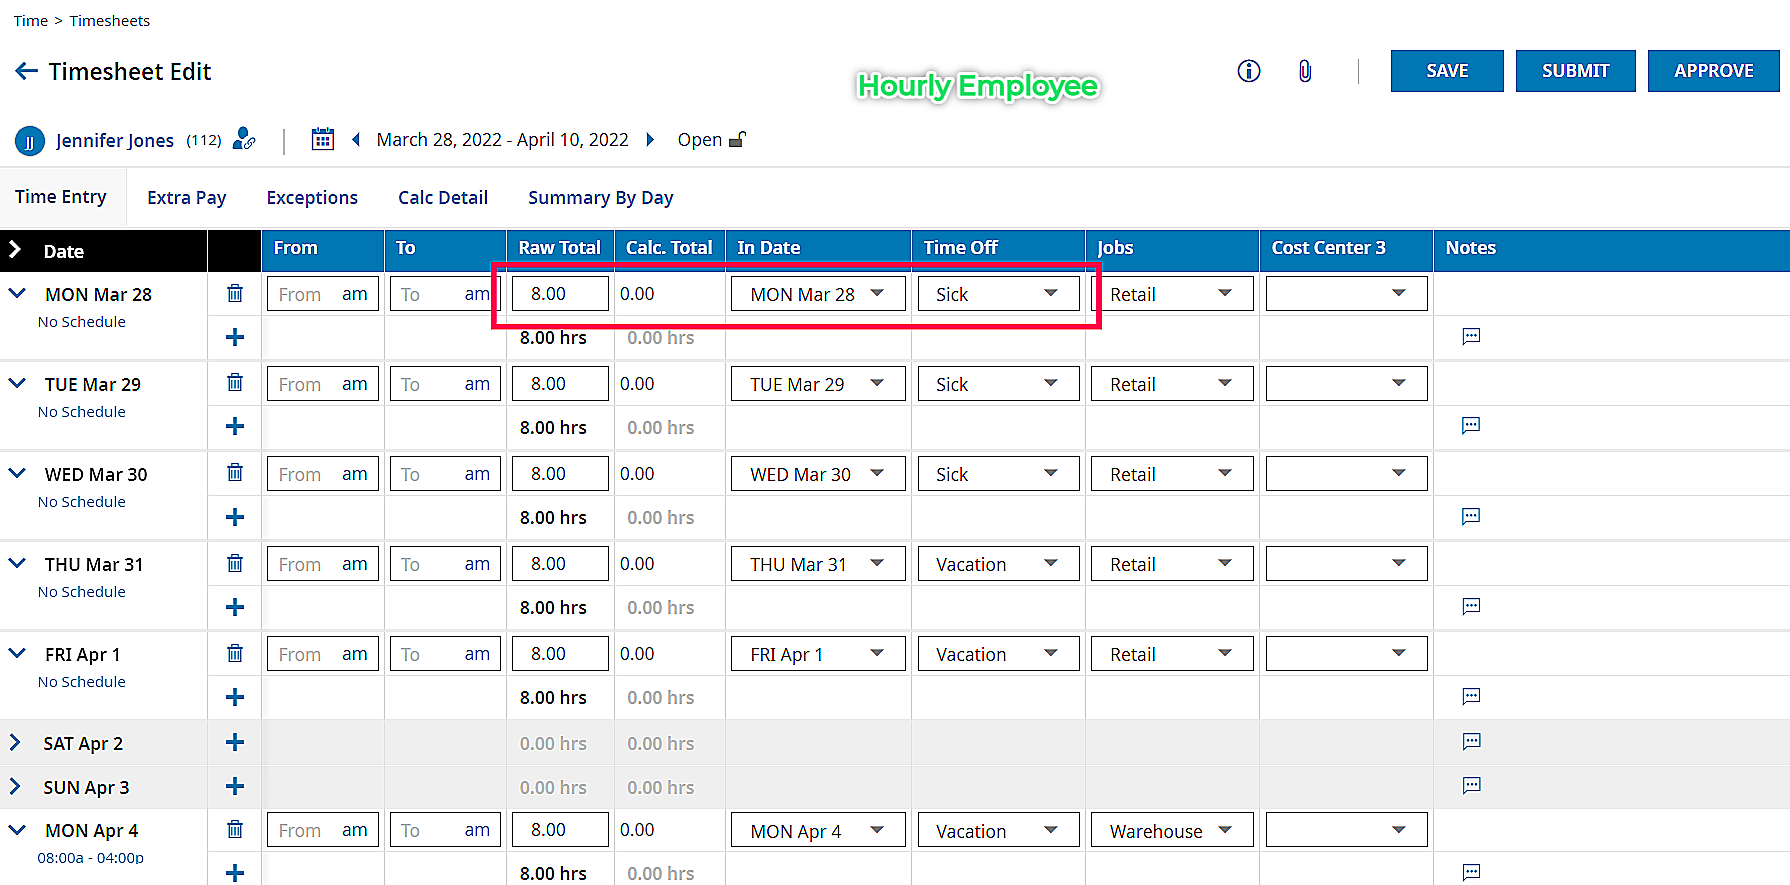
Task: Open attachments via the paperclip icon
Action: pyautogui.click(x=1305, y=71)
